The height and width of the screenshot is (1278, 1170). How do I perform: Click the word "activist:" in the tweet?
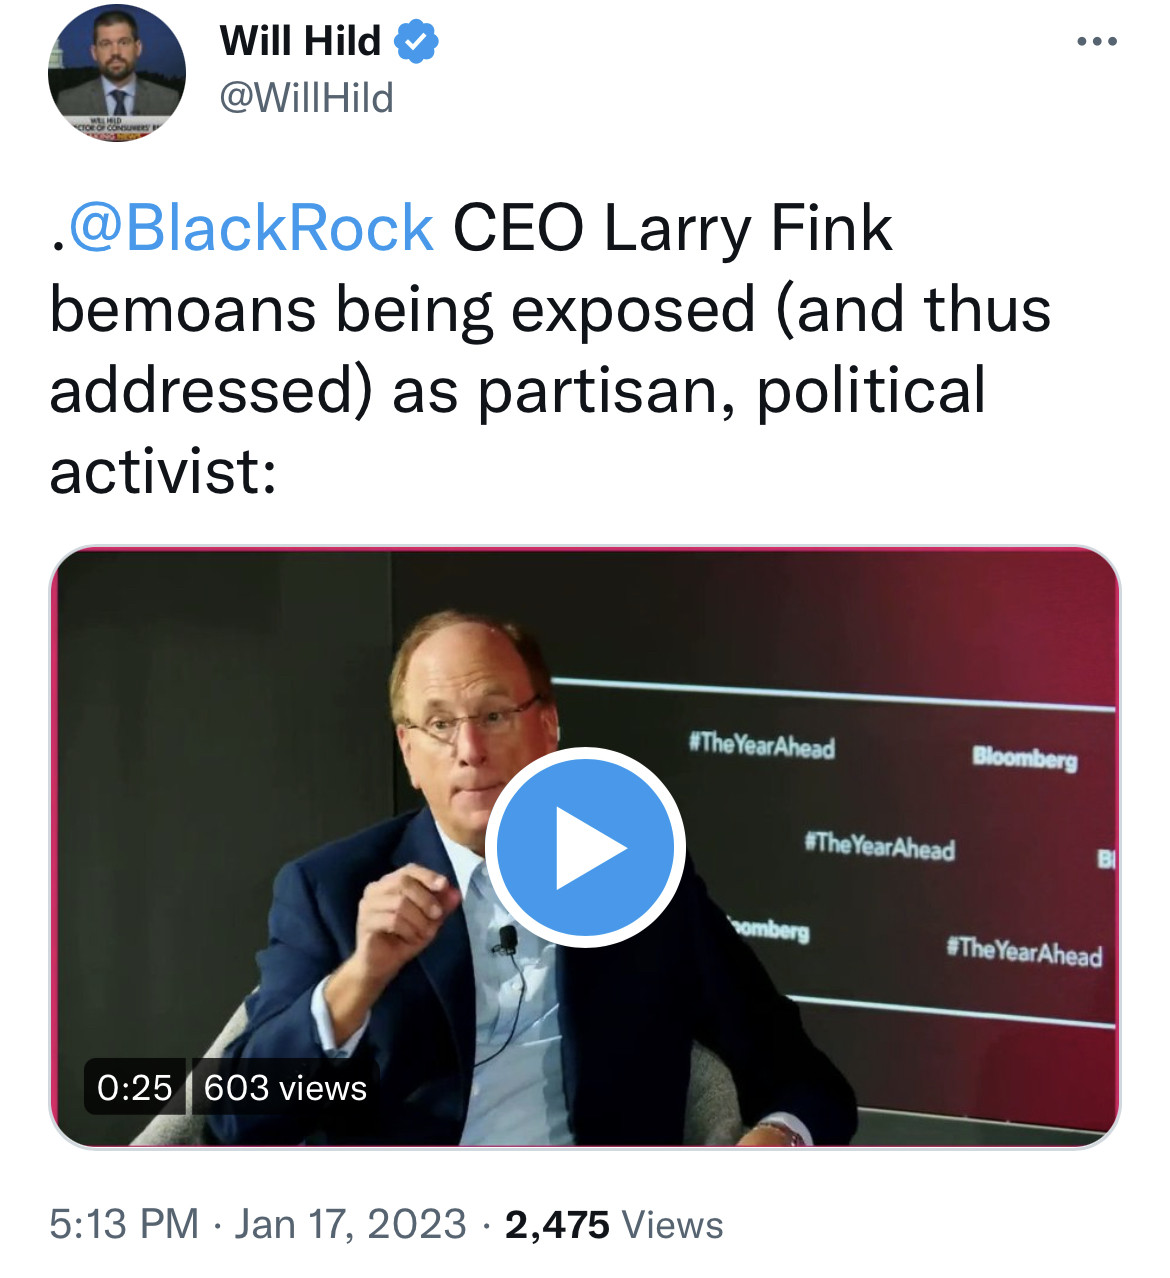pyautogui.click(x=162, y=471)
